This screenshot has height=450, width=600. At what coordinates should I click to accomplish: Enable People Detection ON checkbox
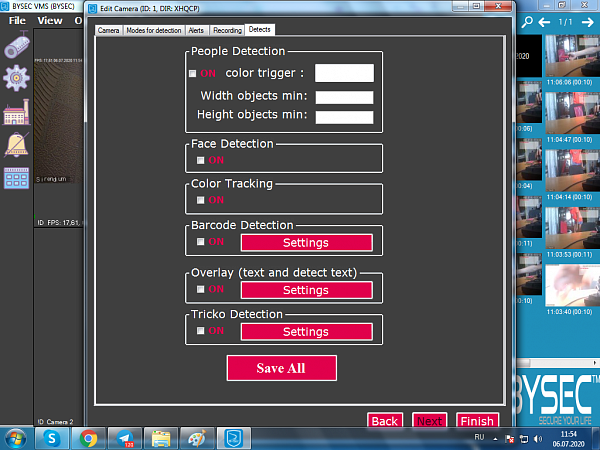193,73
